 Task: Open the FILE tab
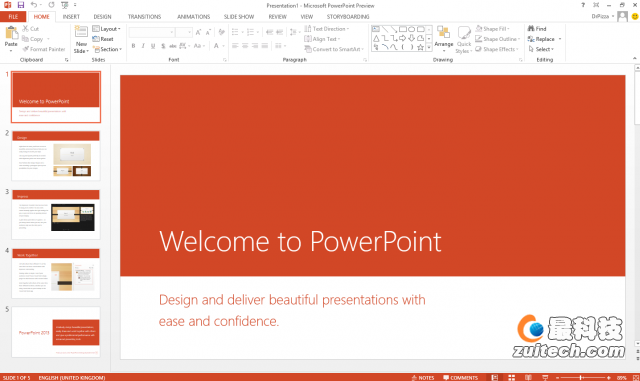13,16
